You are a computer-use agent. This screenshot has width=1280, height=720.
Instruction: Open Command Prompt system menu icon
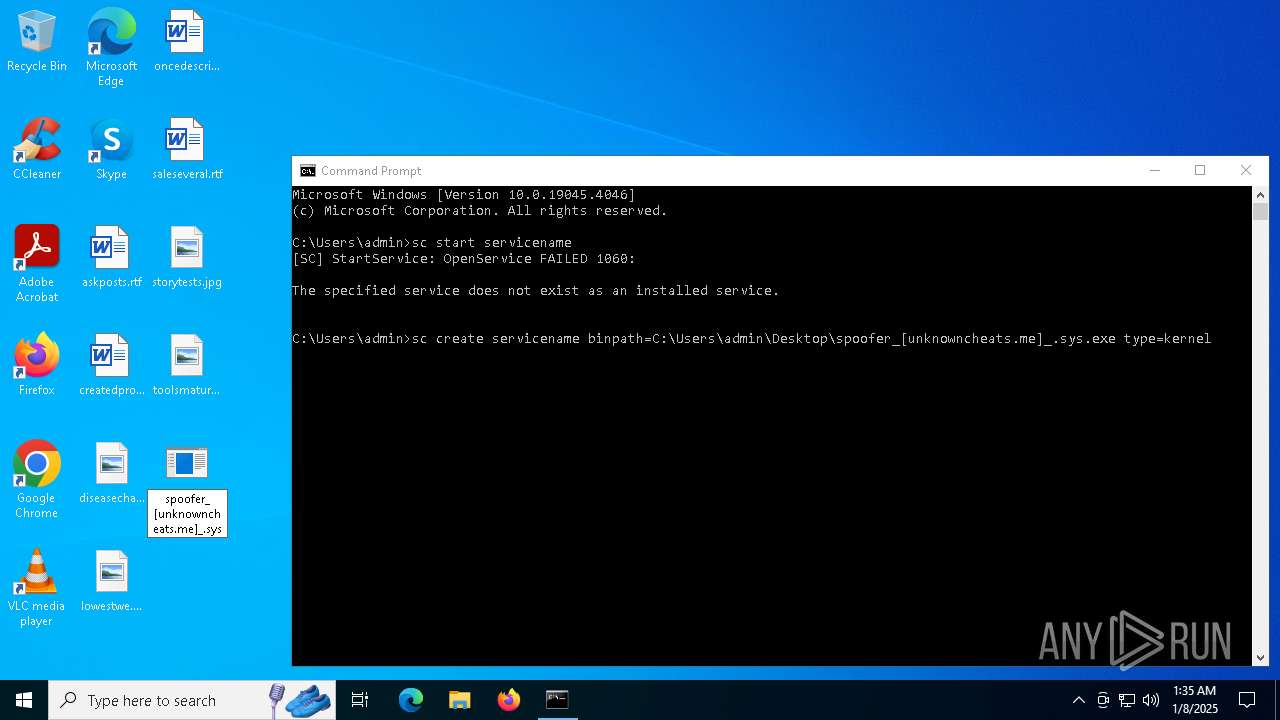point(308,171)
